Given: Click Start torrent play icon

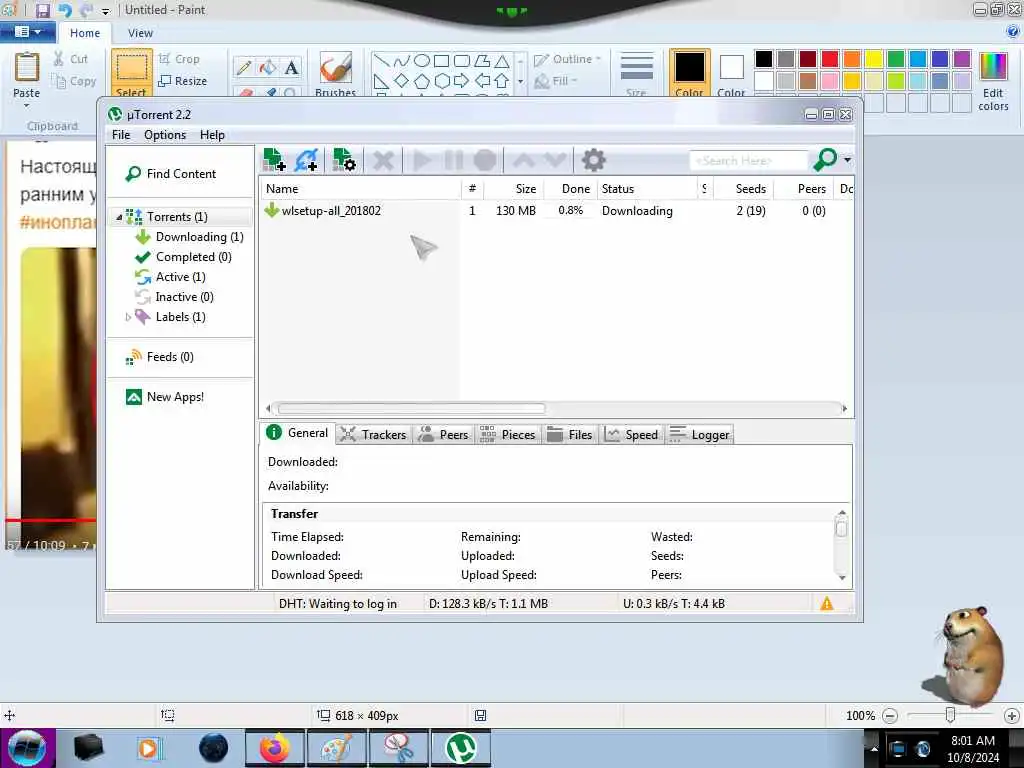Looking at the screenshot, I should 423,160.
